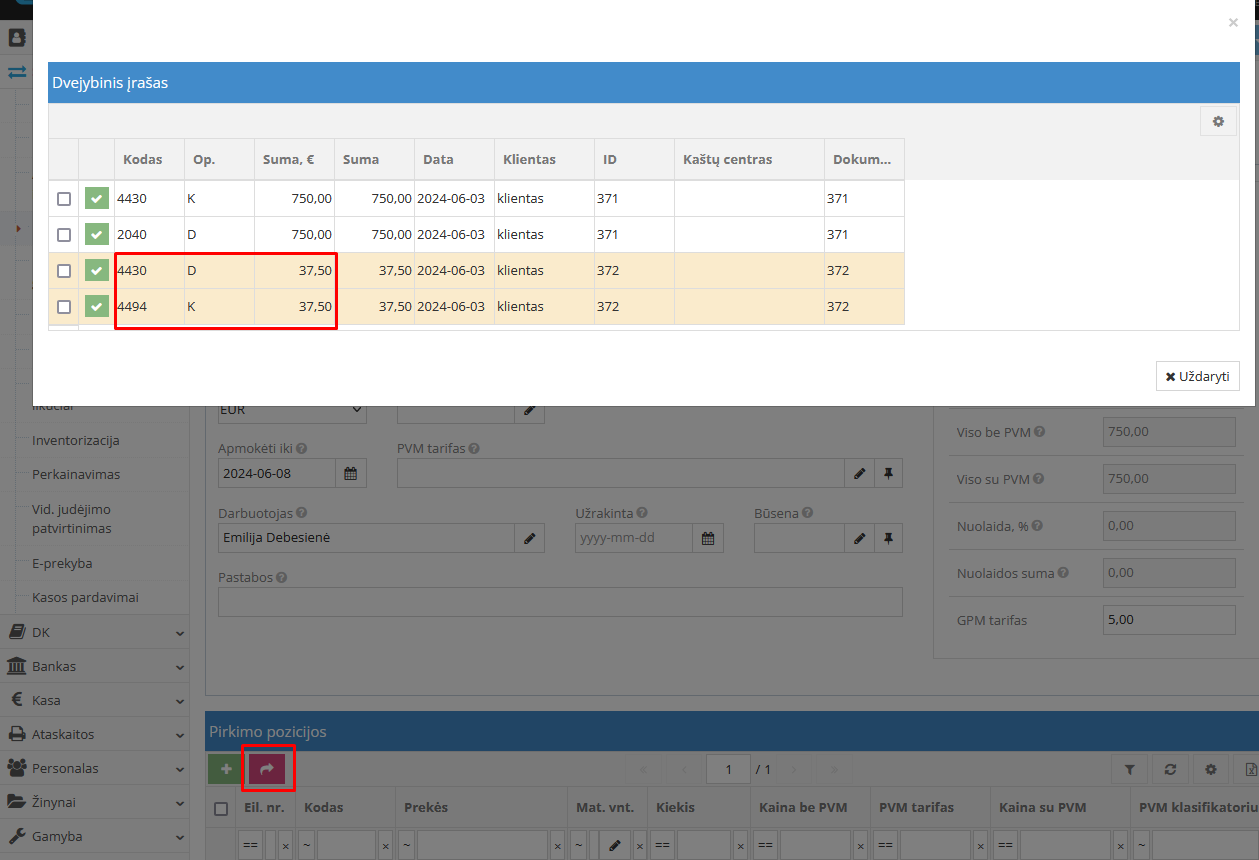The image size is (1259, 860).
Task: Tick the checkbox for the 4494 row
Action: (x=64, y=307)
